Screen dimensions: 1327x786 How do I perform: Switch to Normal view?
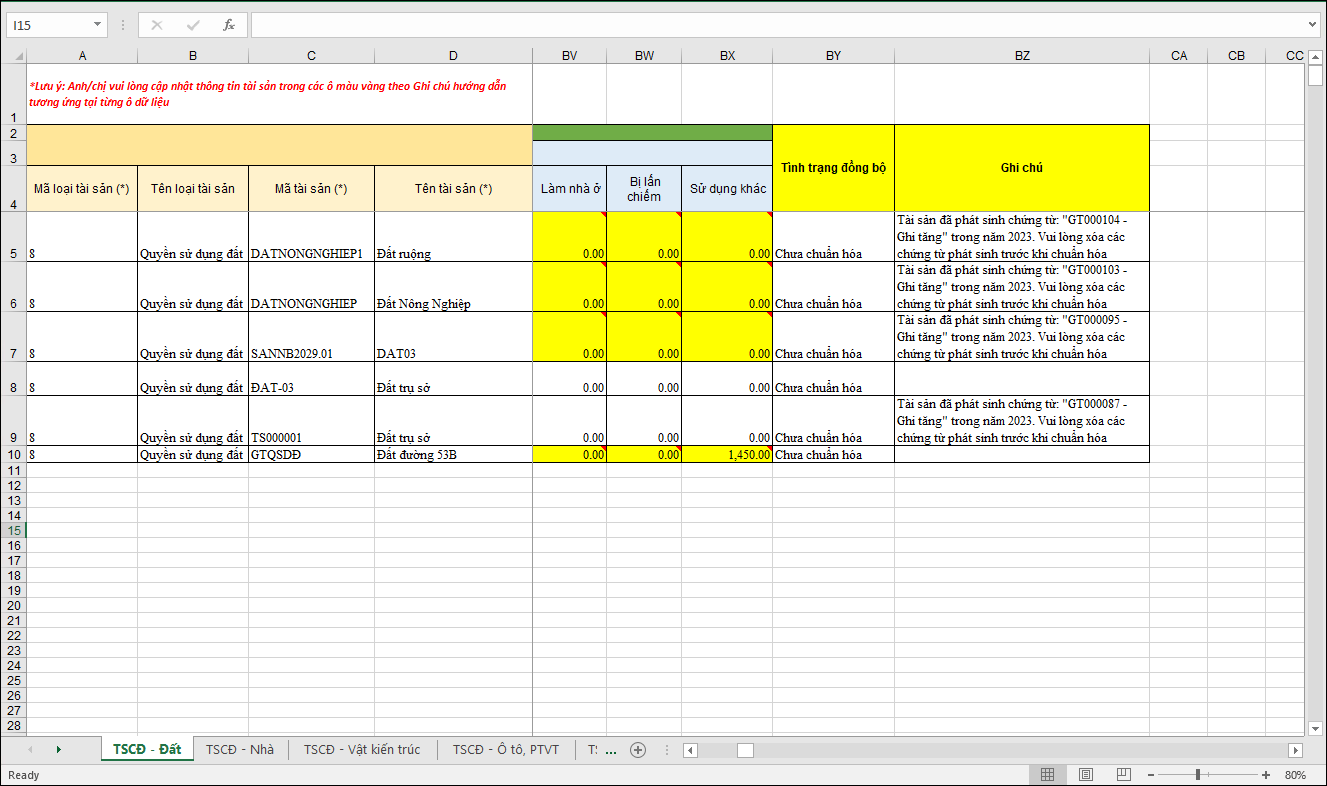pyautogui.click(x=1047, y=775)
